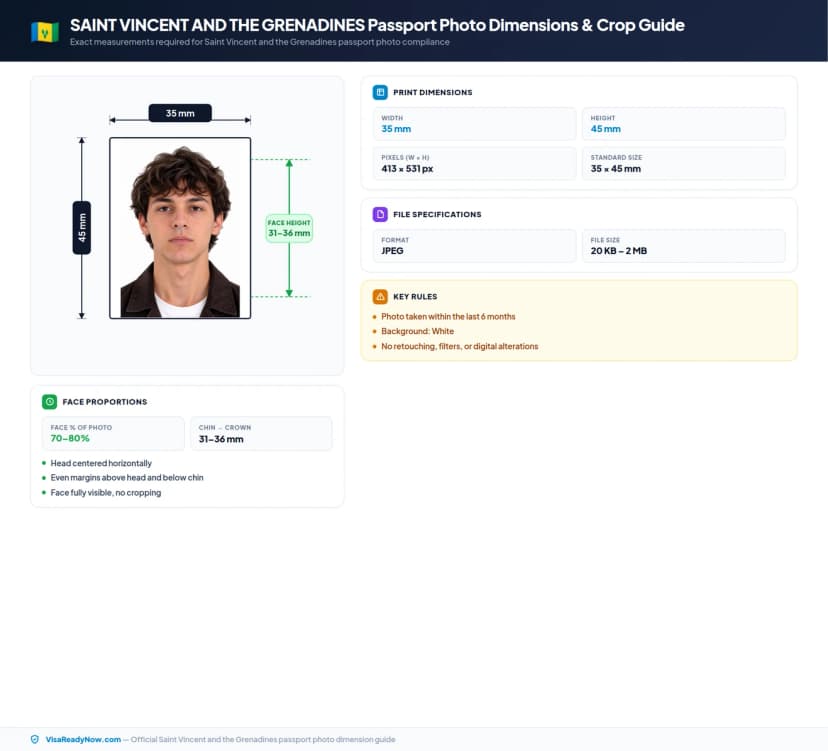Click the 'Background: White' rule
The image size is (828, 751).
click(x=417, y=331)
